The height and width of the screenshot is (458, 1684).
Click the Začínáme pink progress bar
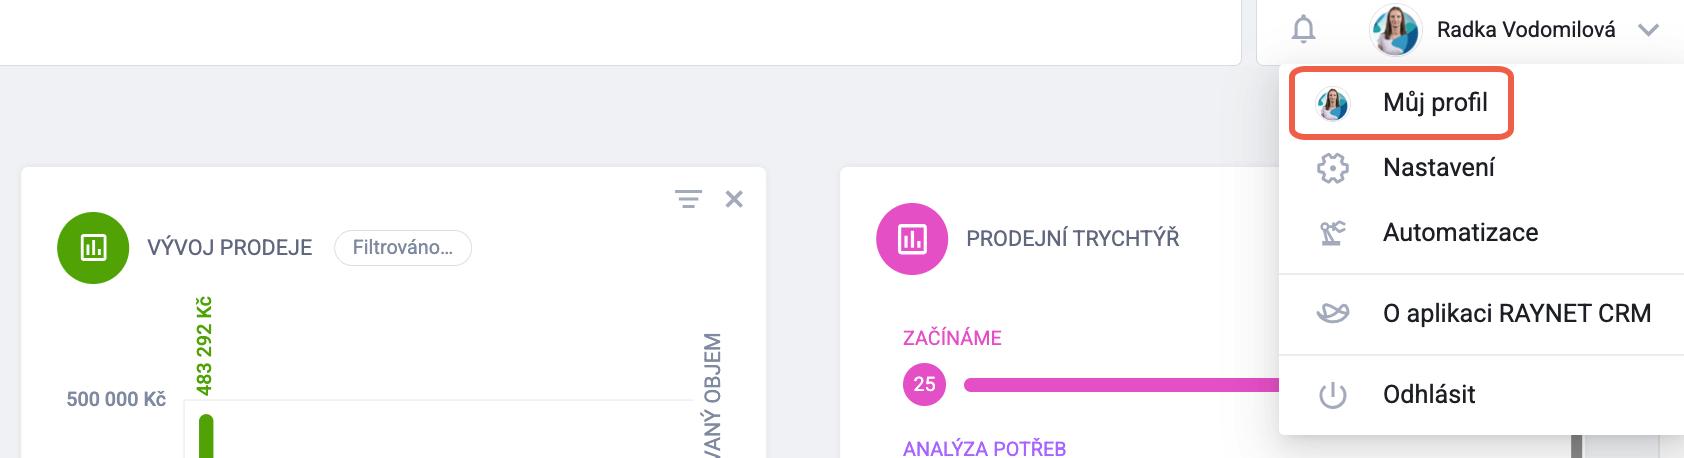[1120, 384]
